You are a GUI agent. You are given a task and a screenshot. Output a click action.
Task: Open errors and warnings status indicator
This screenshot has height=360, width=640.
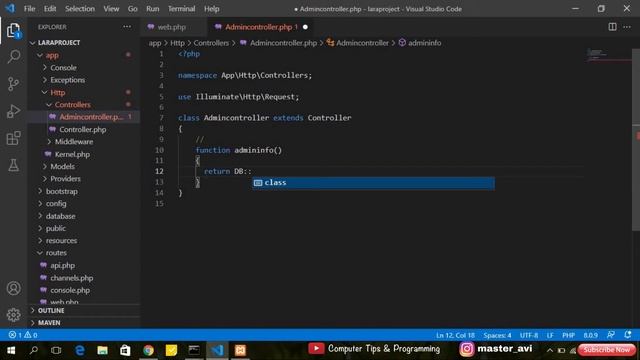tap(23, 335)
